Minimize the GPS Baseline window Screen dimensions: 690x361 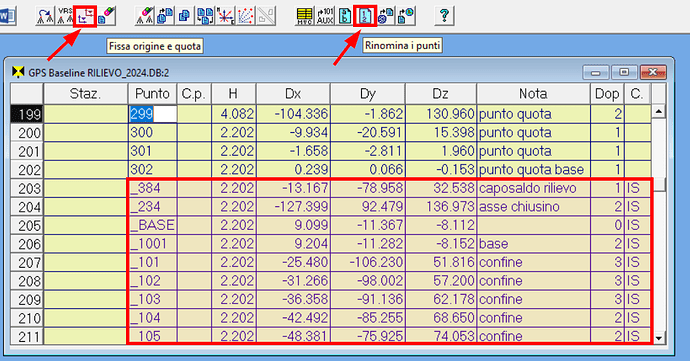tap(596, 72)
